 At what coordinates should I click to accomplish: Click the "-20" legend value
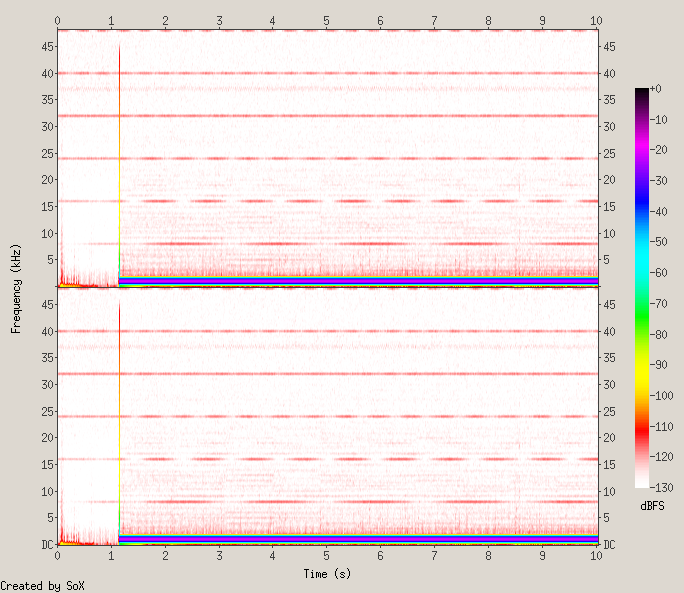659,150
